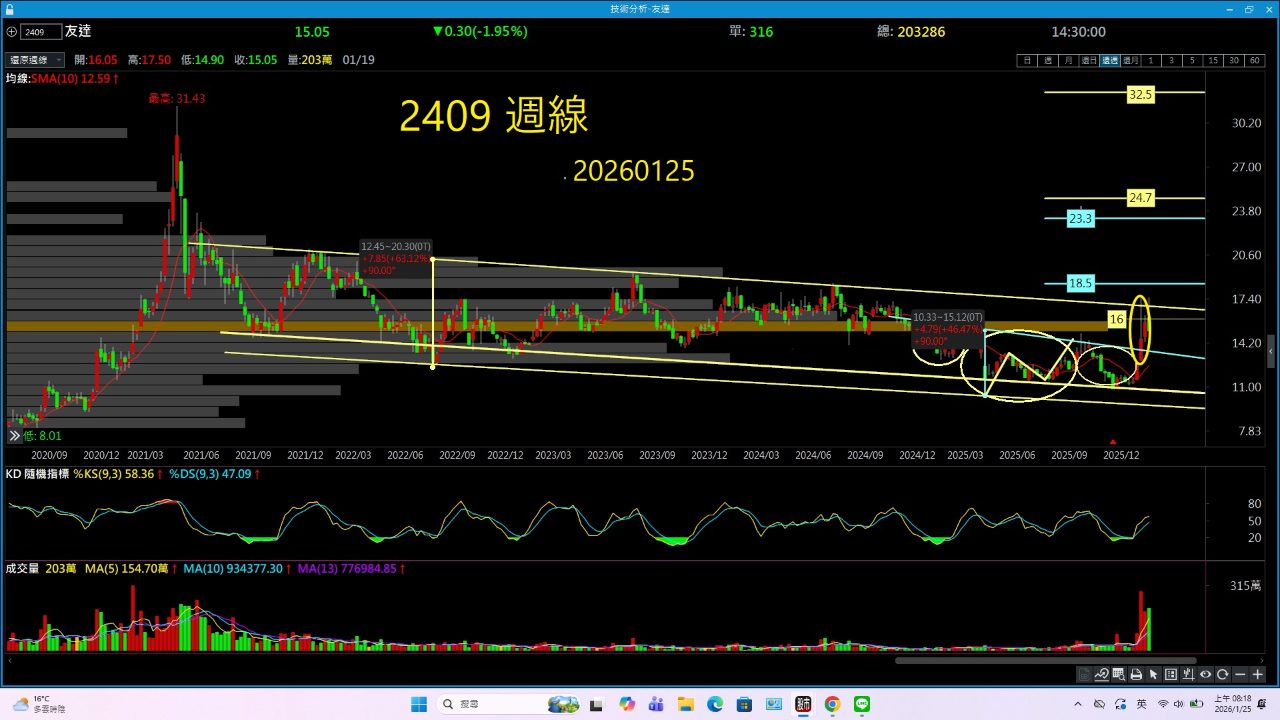Enable the 週月 timeframe view
This screenshot has width=1280, height=720.
(x=1131, y=60)
